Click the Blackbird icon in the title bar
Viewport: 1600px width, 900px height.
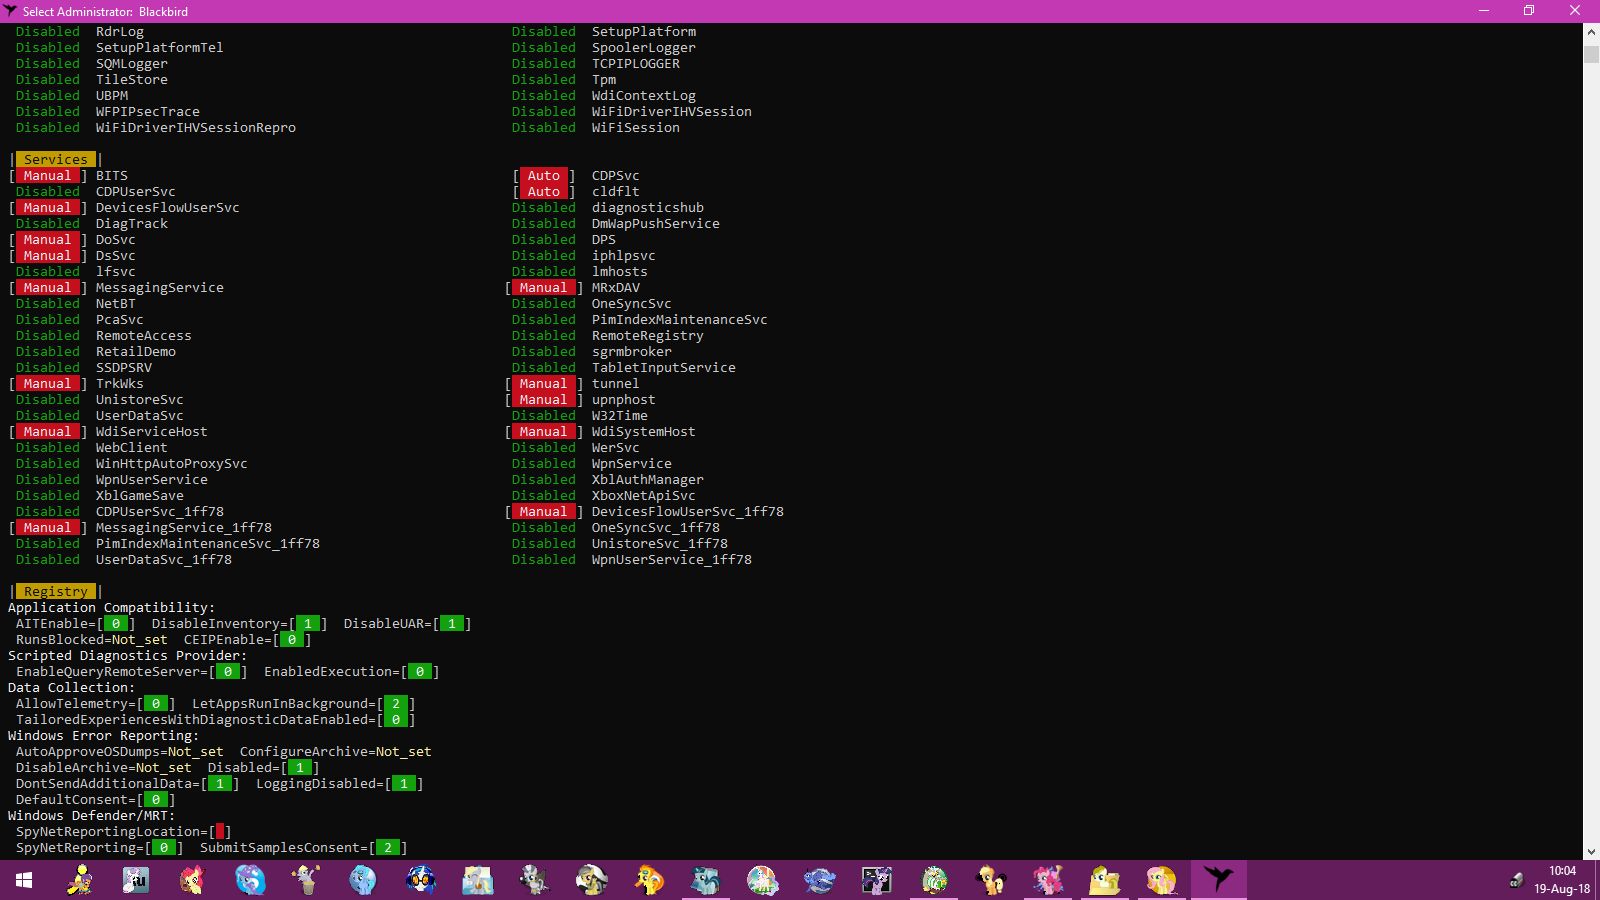tap(10, 11)
